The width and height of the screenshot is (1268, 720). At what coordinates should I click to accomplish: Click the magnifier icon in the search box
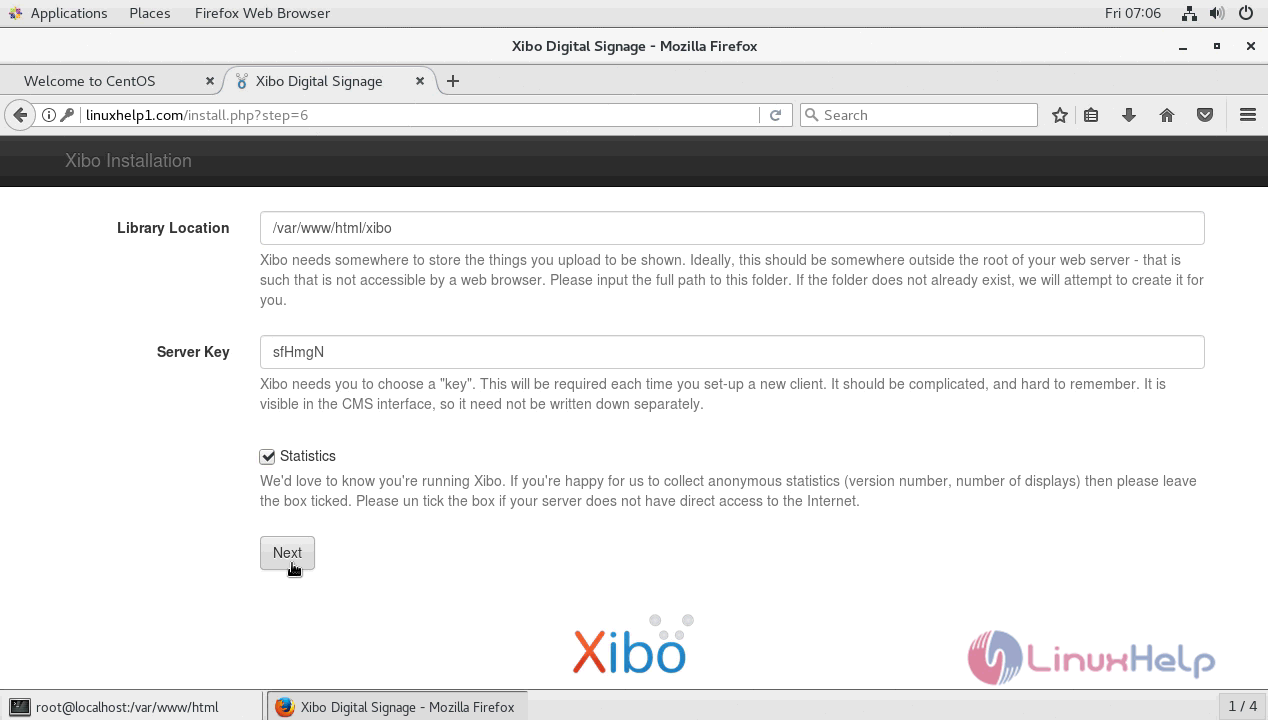tap(812, 115)
